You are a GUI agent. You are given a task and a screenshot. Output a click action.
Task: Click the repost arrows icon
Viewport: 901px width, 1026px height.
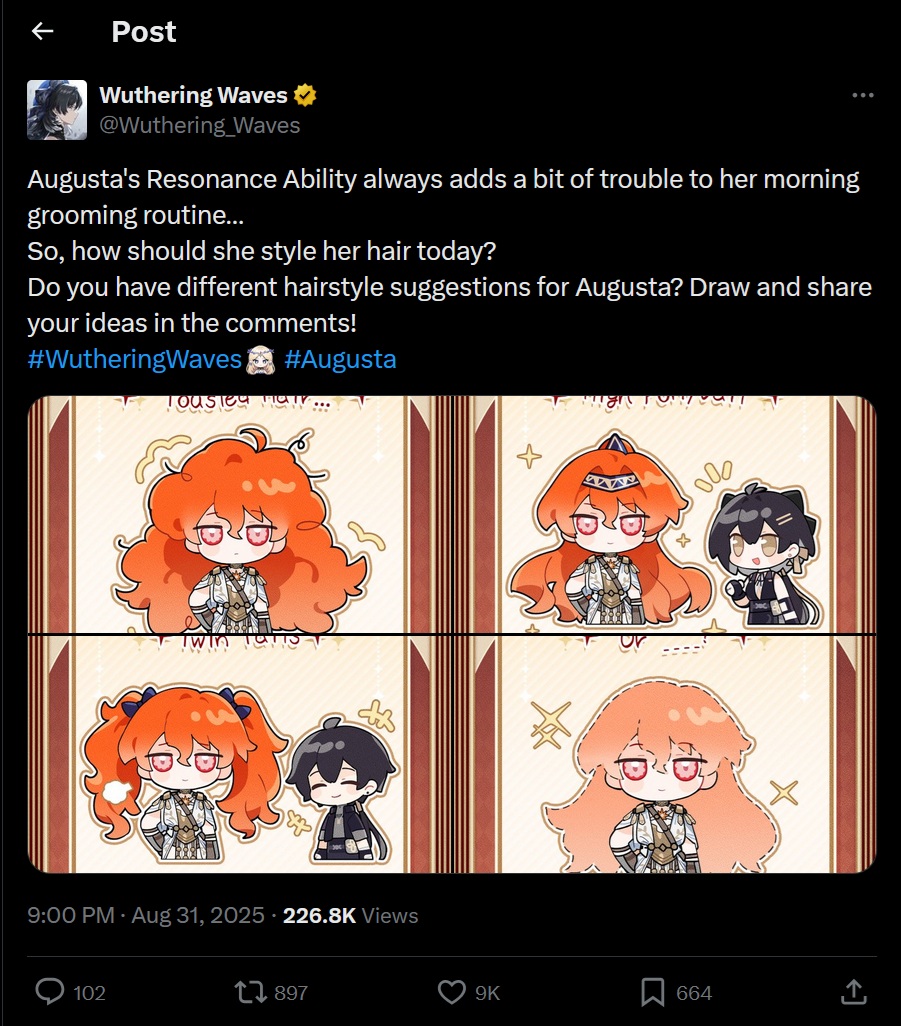click(x=251, y=992)
